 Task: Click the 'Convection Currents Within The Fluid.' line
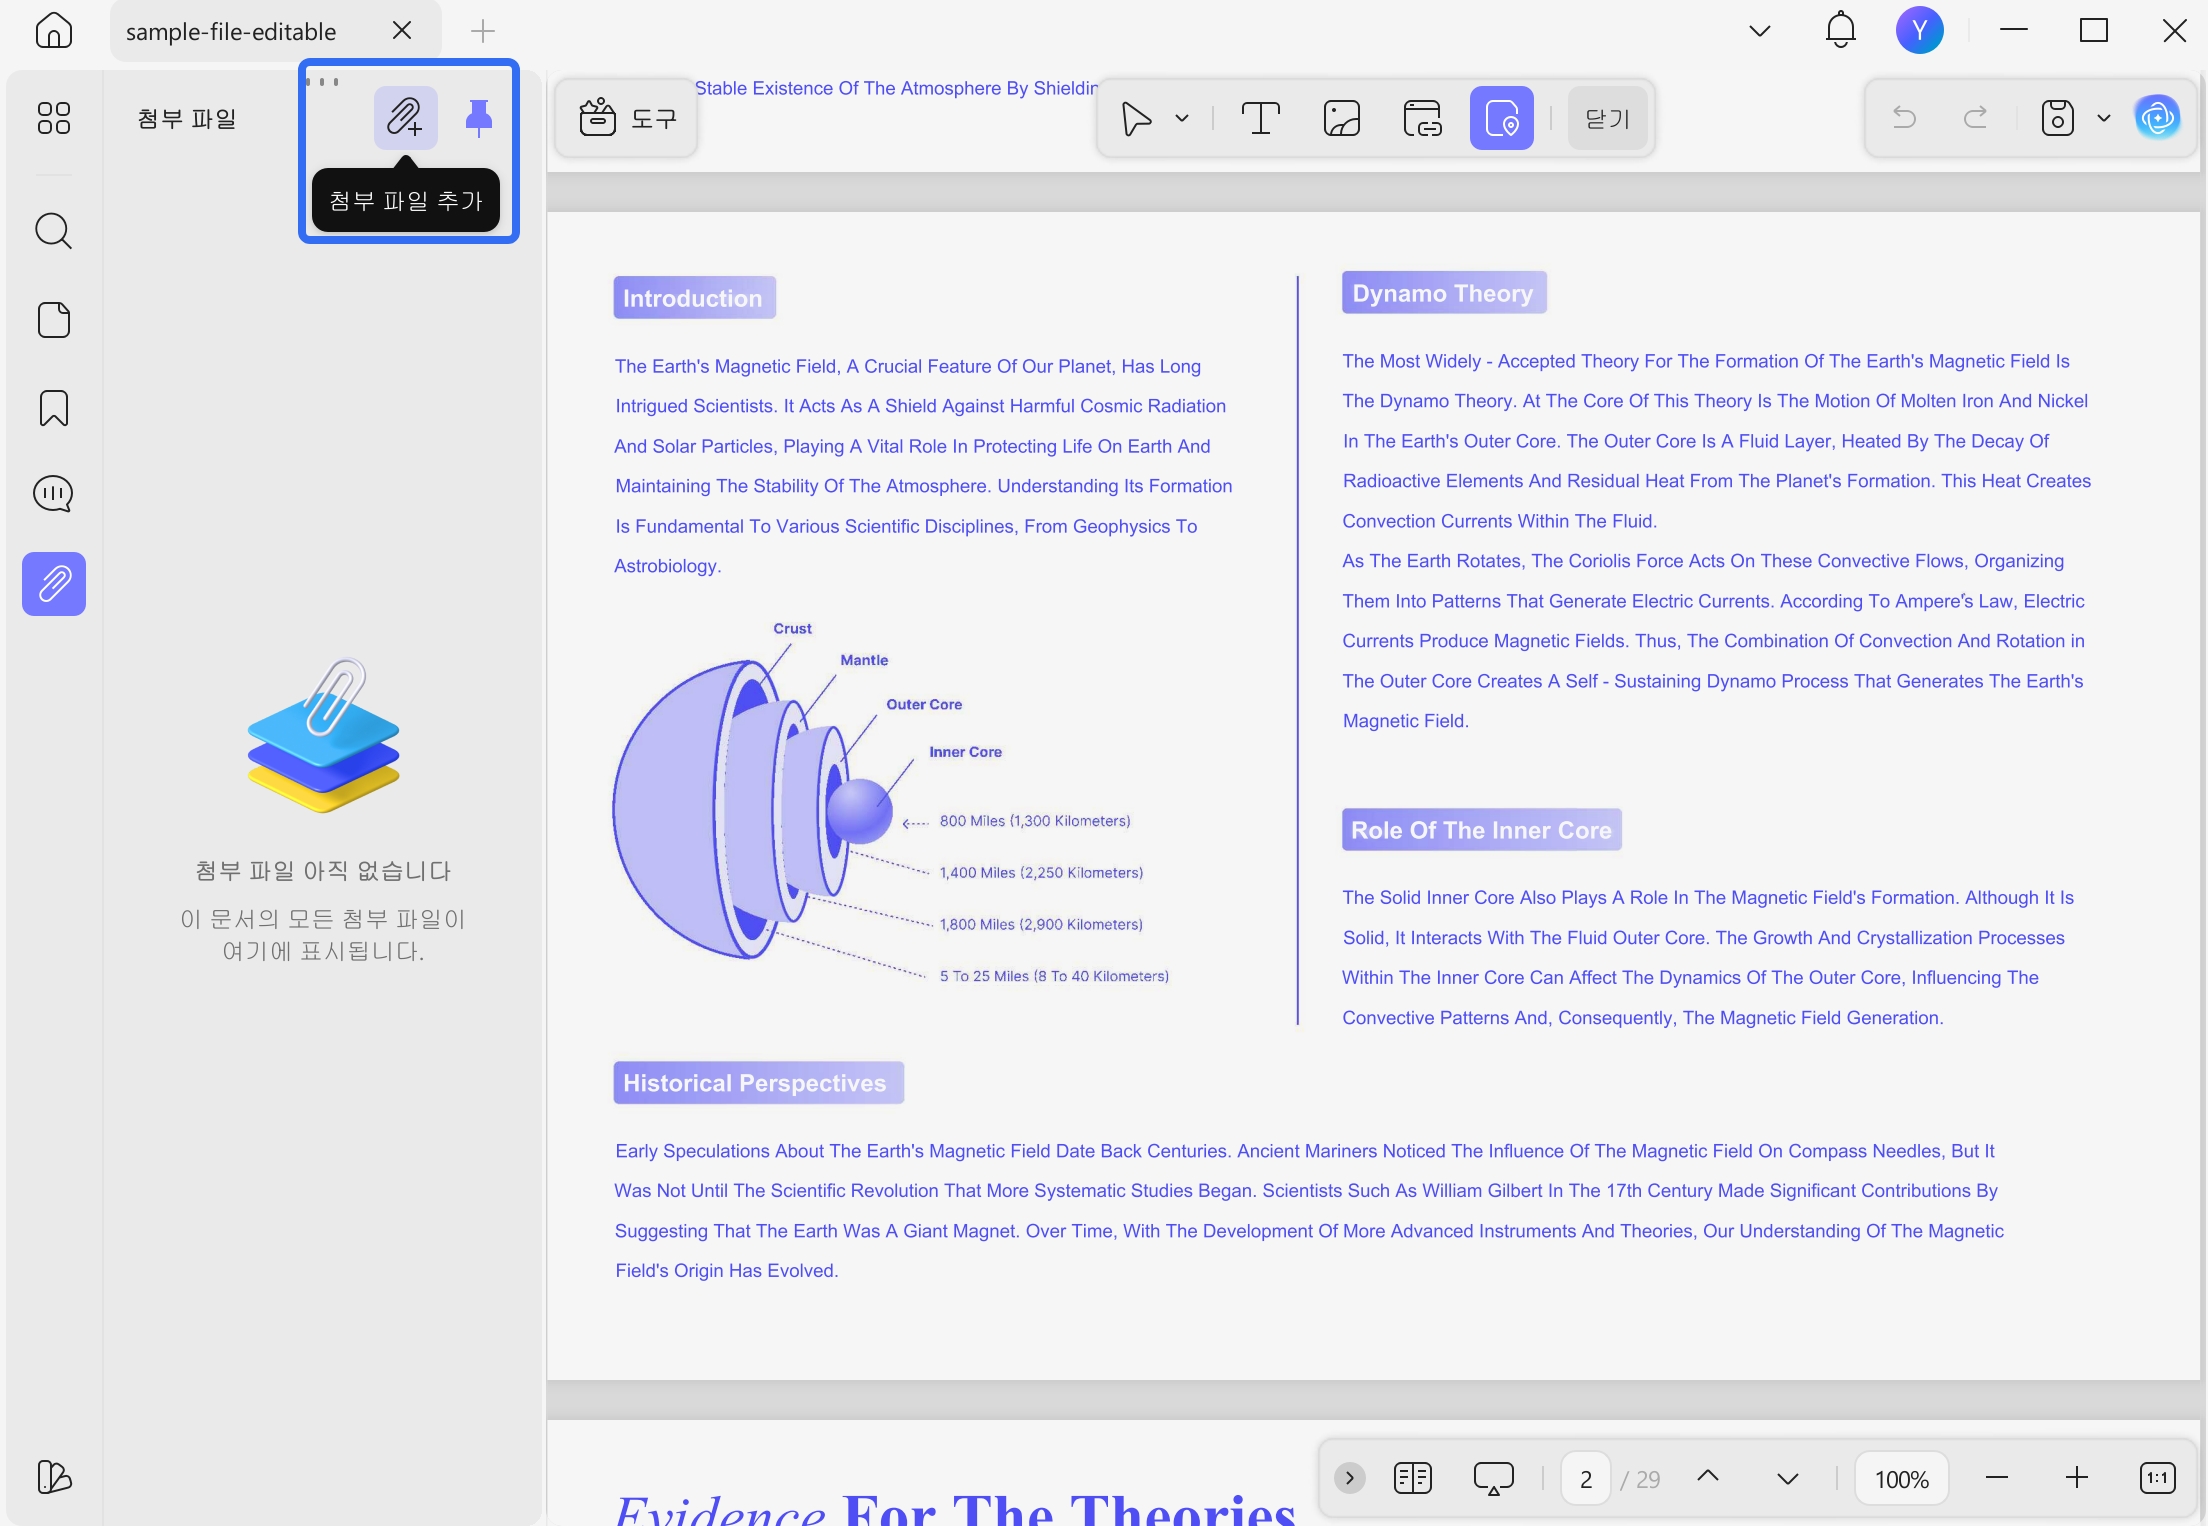pos(1500,521)
